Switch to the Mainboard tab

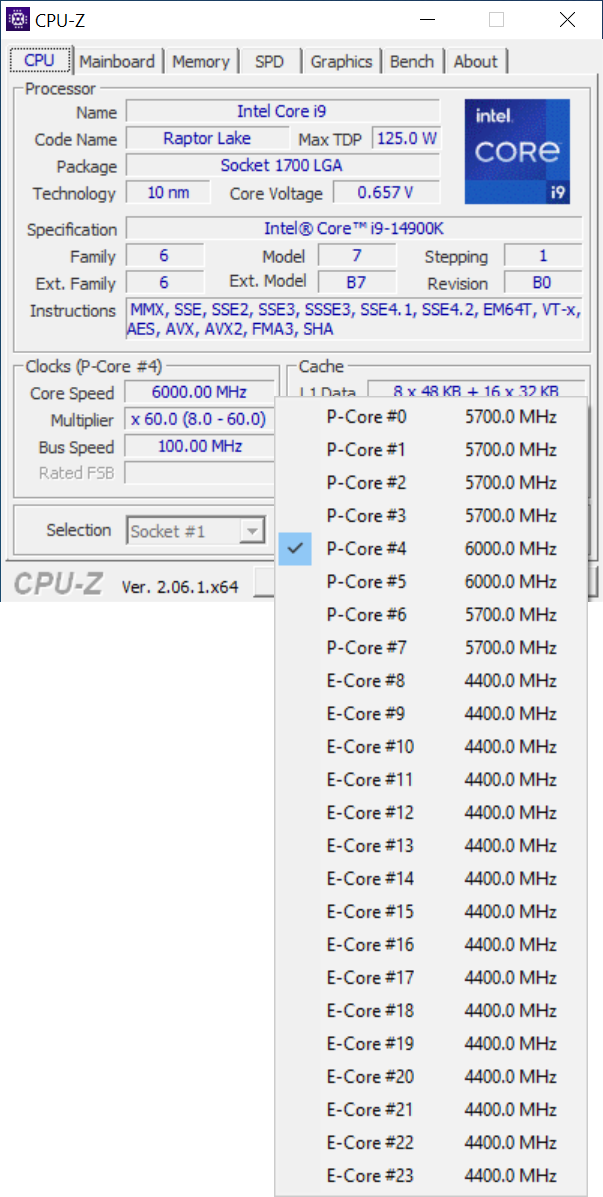[x=118, y=62]
